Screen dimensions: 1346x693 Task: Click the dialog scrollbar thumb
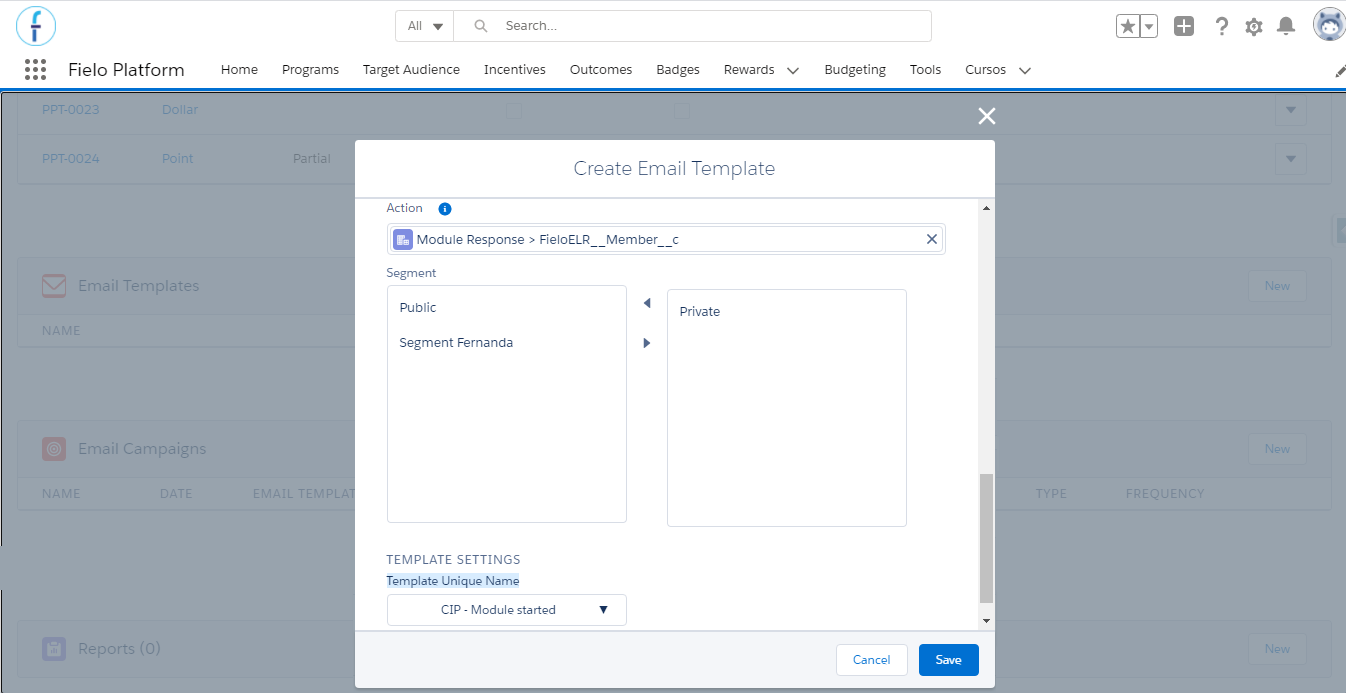[987, 538]
